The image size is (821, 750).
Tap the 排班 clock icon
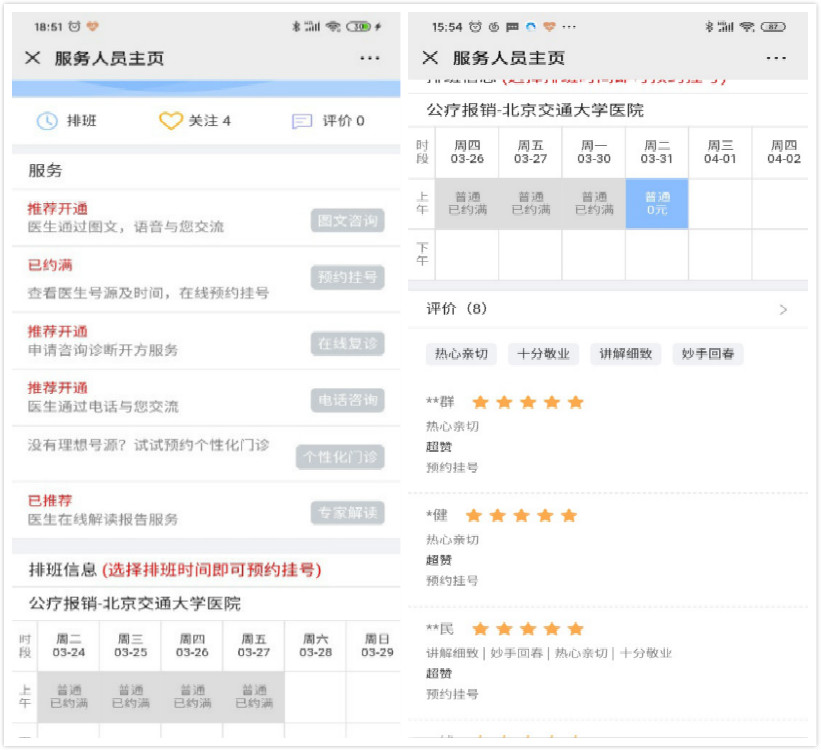click(x=47, y=121)
